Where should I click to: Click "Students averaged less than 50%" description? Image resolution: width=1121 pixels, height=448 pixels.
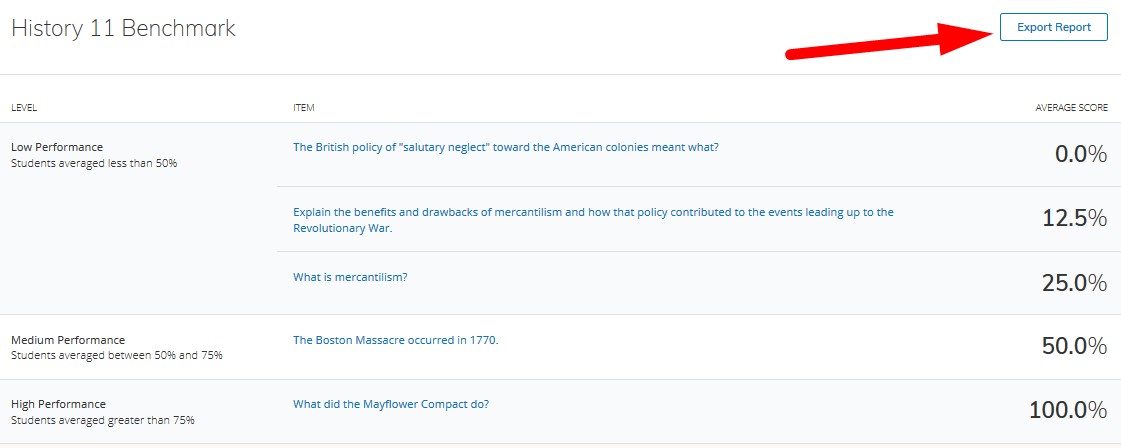(x=94, y=163)
